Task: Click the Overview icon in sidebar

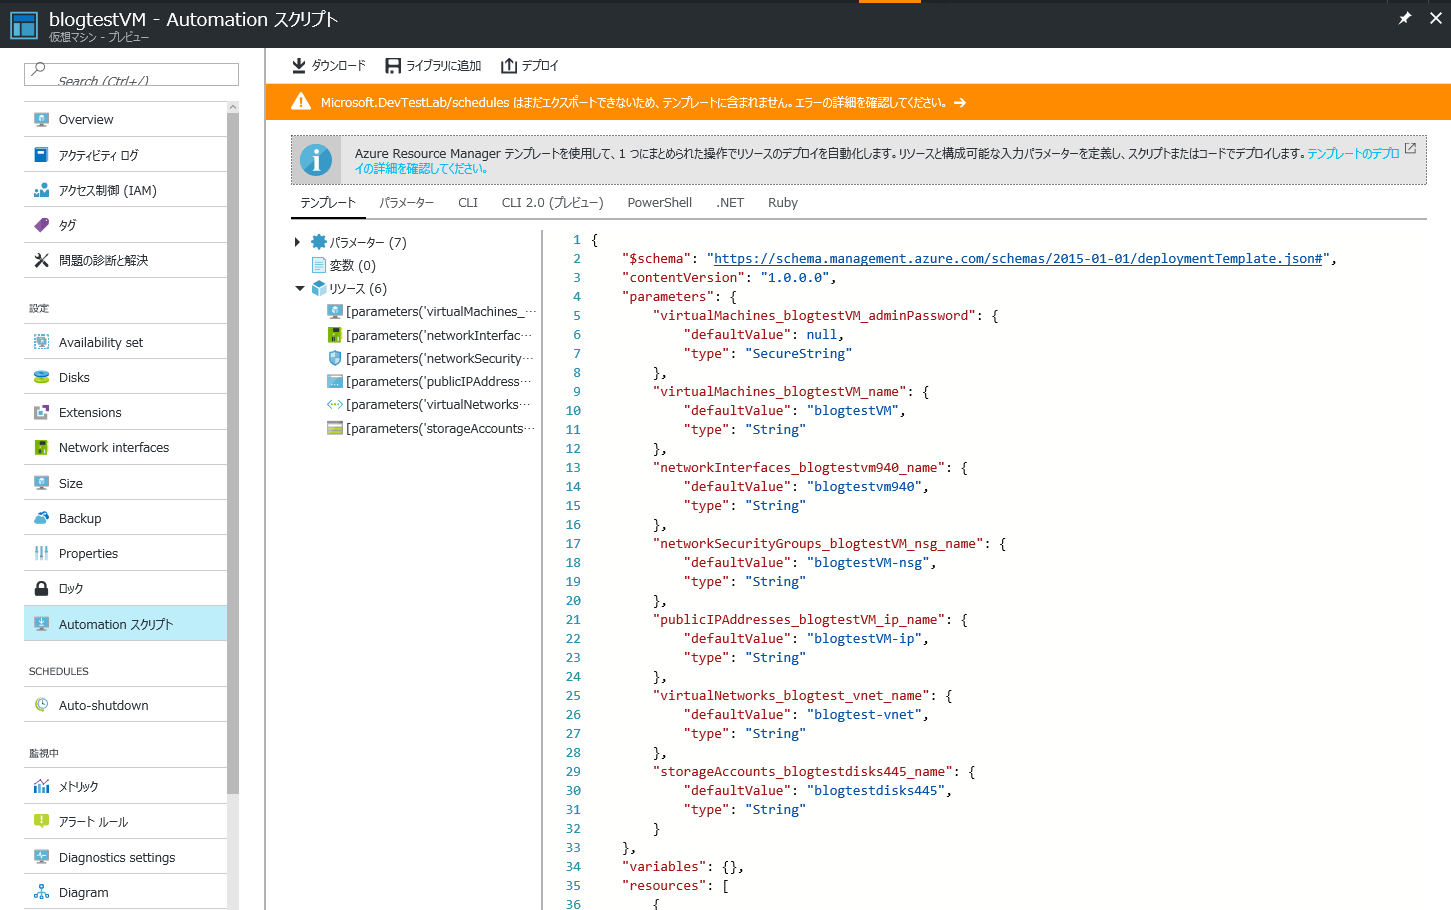Action: coord(41,119)
